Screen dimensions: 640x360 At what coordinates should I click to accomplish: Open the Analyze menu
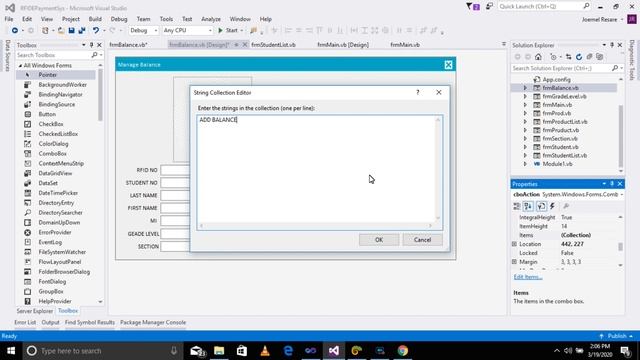tap(211, 19)
